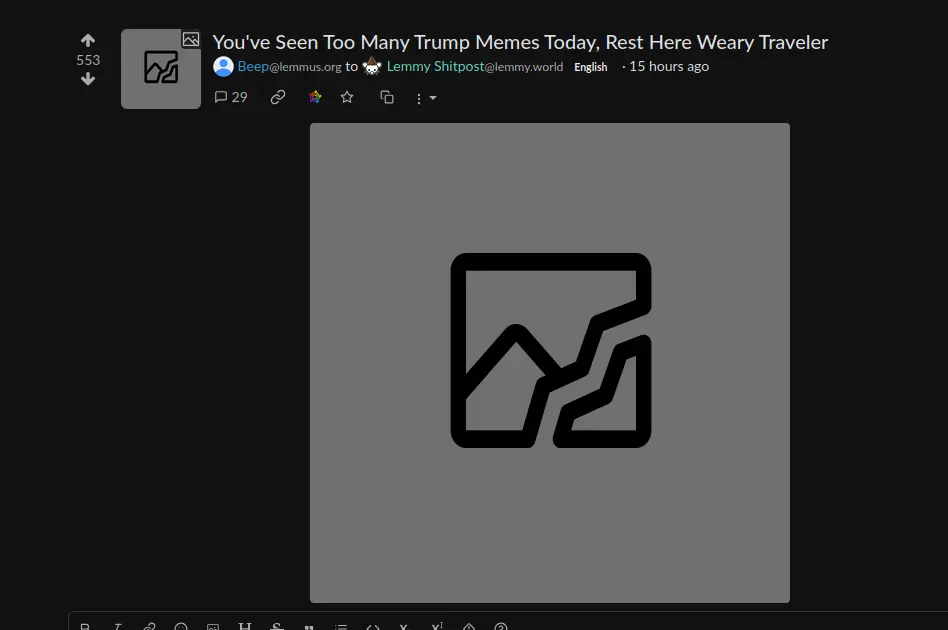
Task: Upvote the Trump memes post
Action: click(x=88, y=41)
